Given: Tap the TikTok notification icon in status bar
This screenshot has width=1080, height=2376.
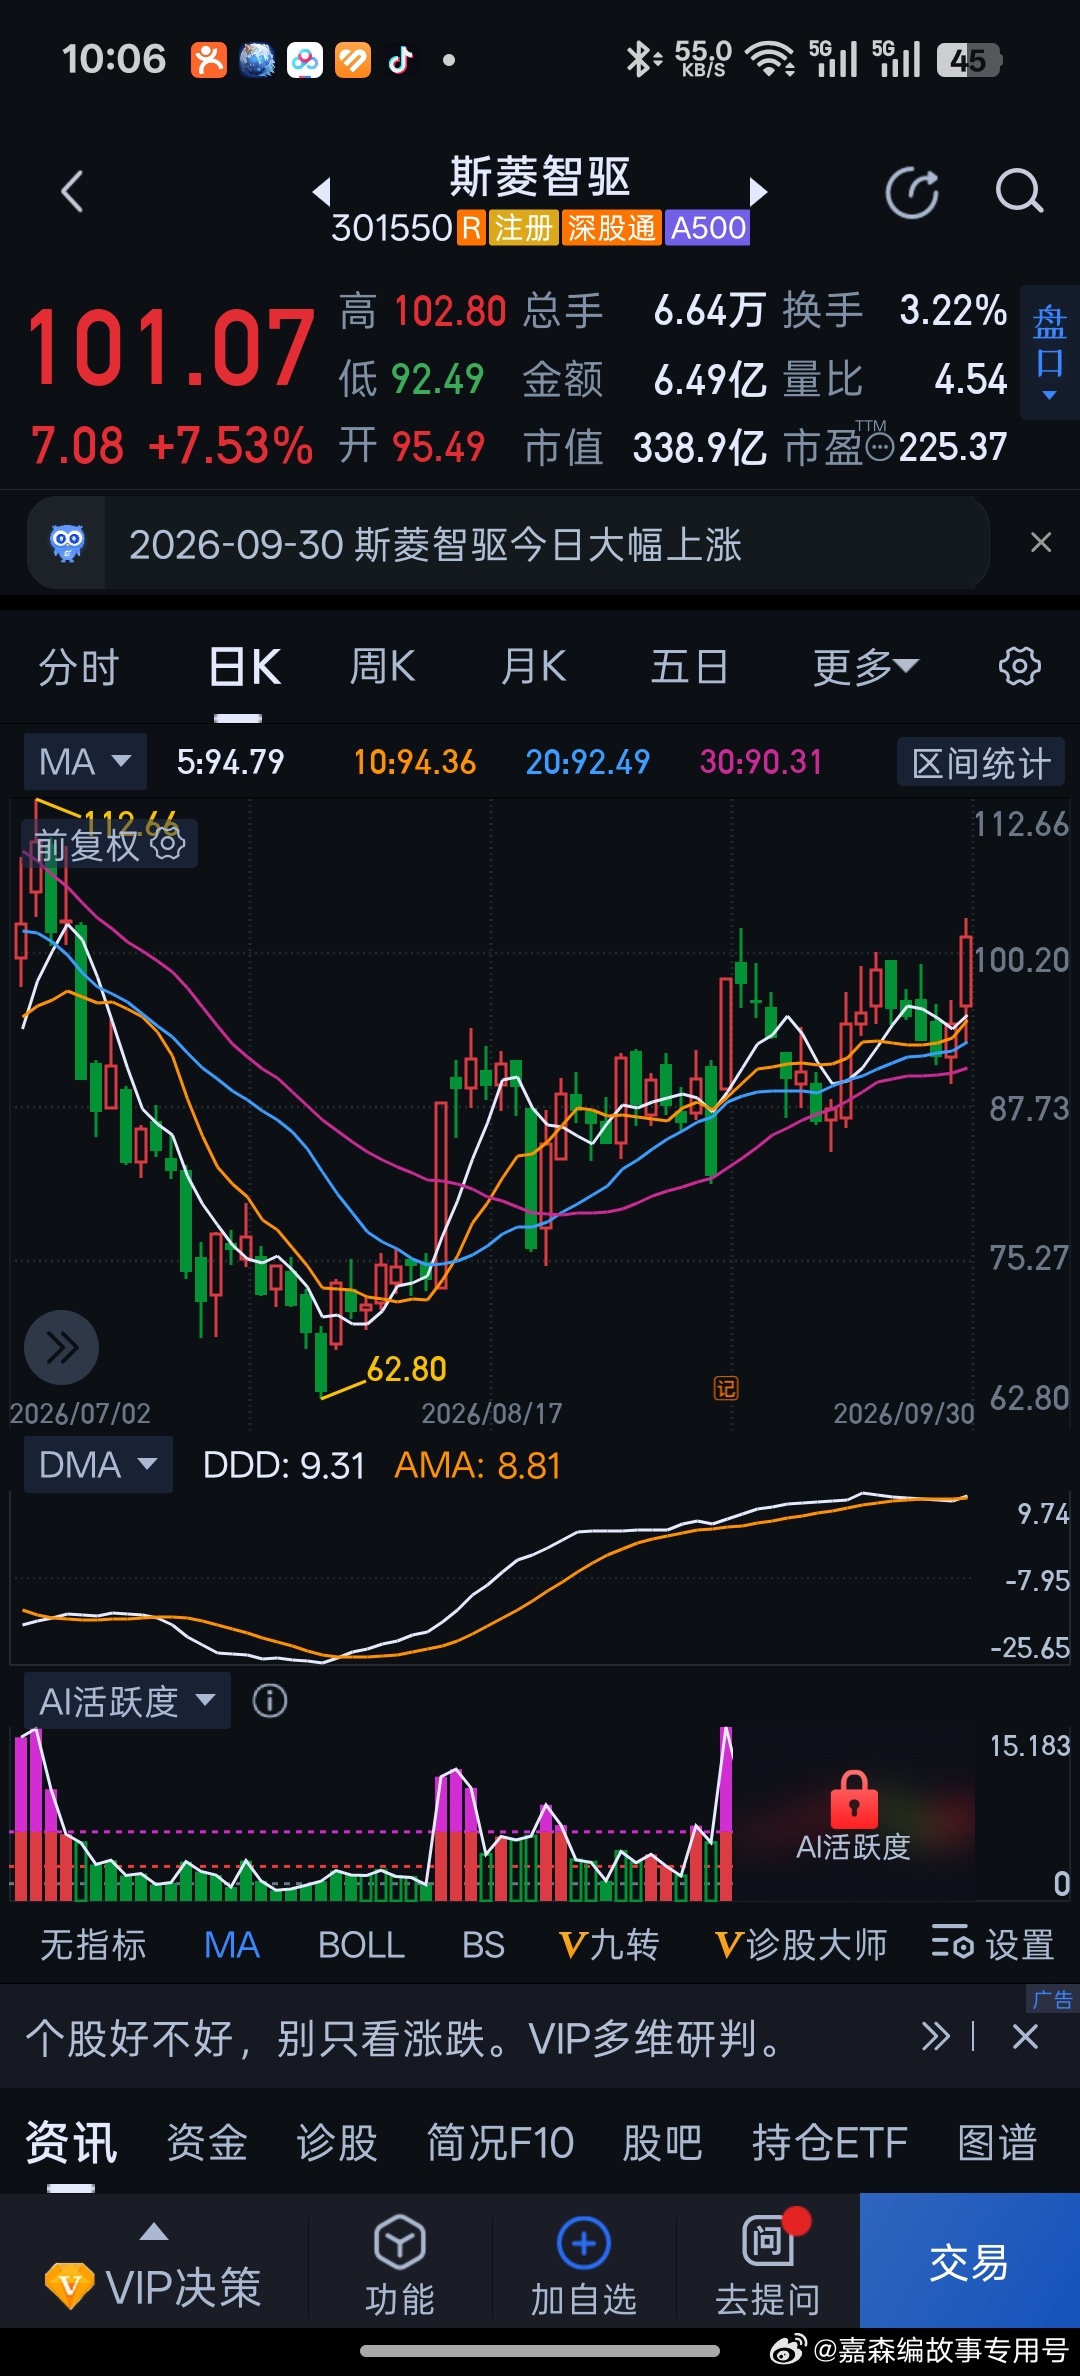Looking at the screenshot, I should pyautogui.click(x=401, y=60).
